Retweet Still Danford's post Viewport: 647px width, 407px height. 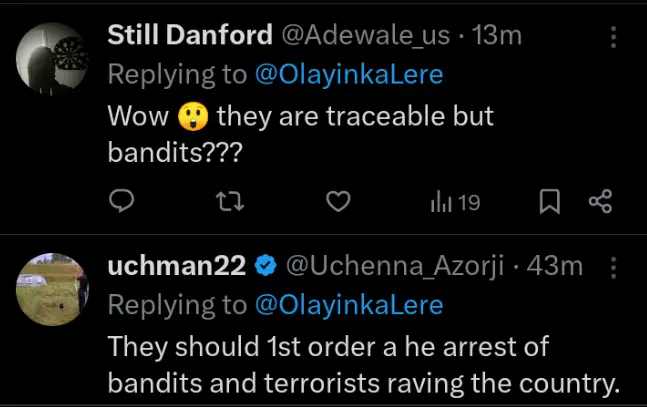pos(230,202)
